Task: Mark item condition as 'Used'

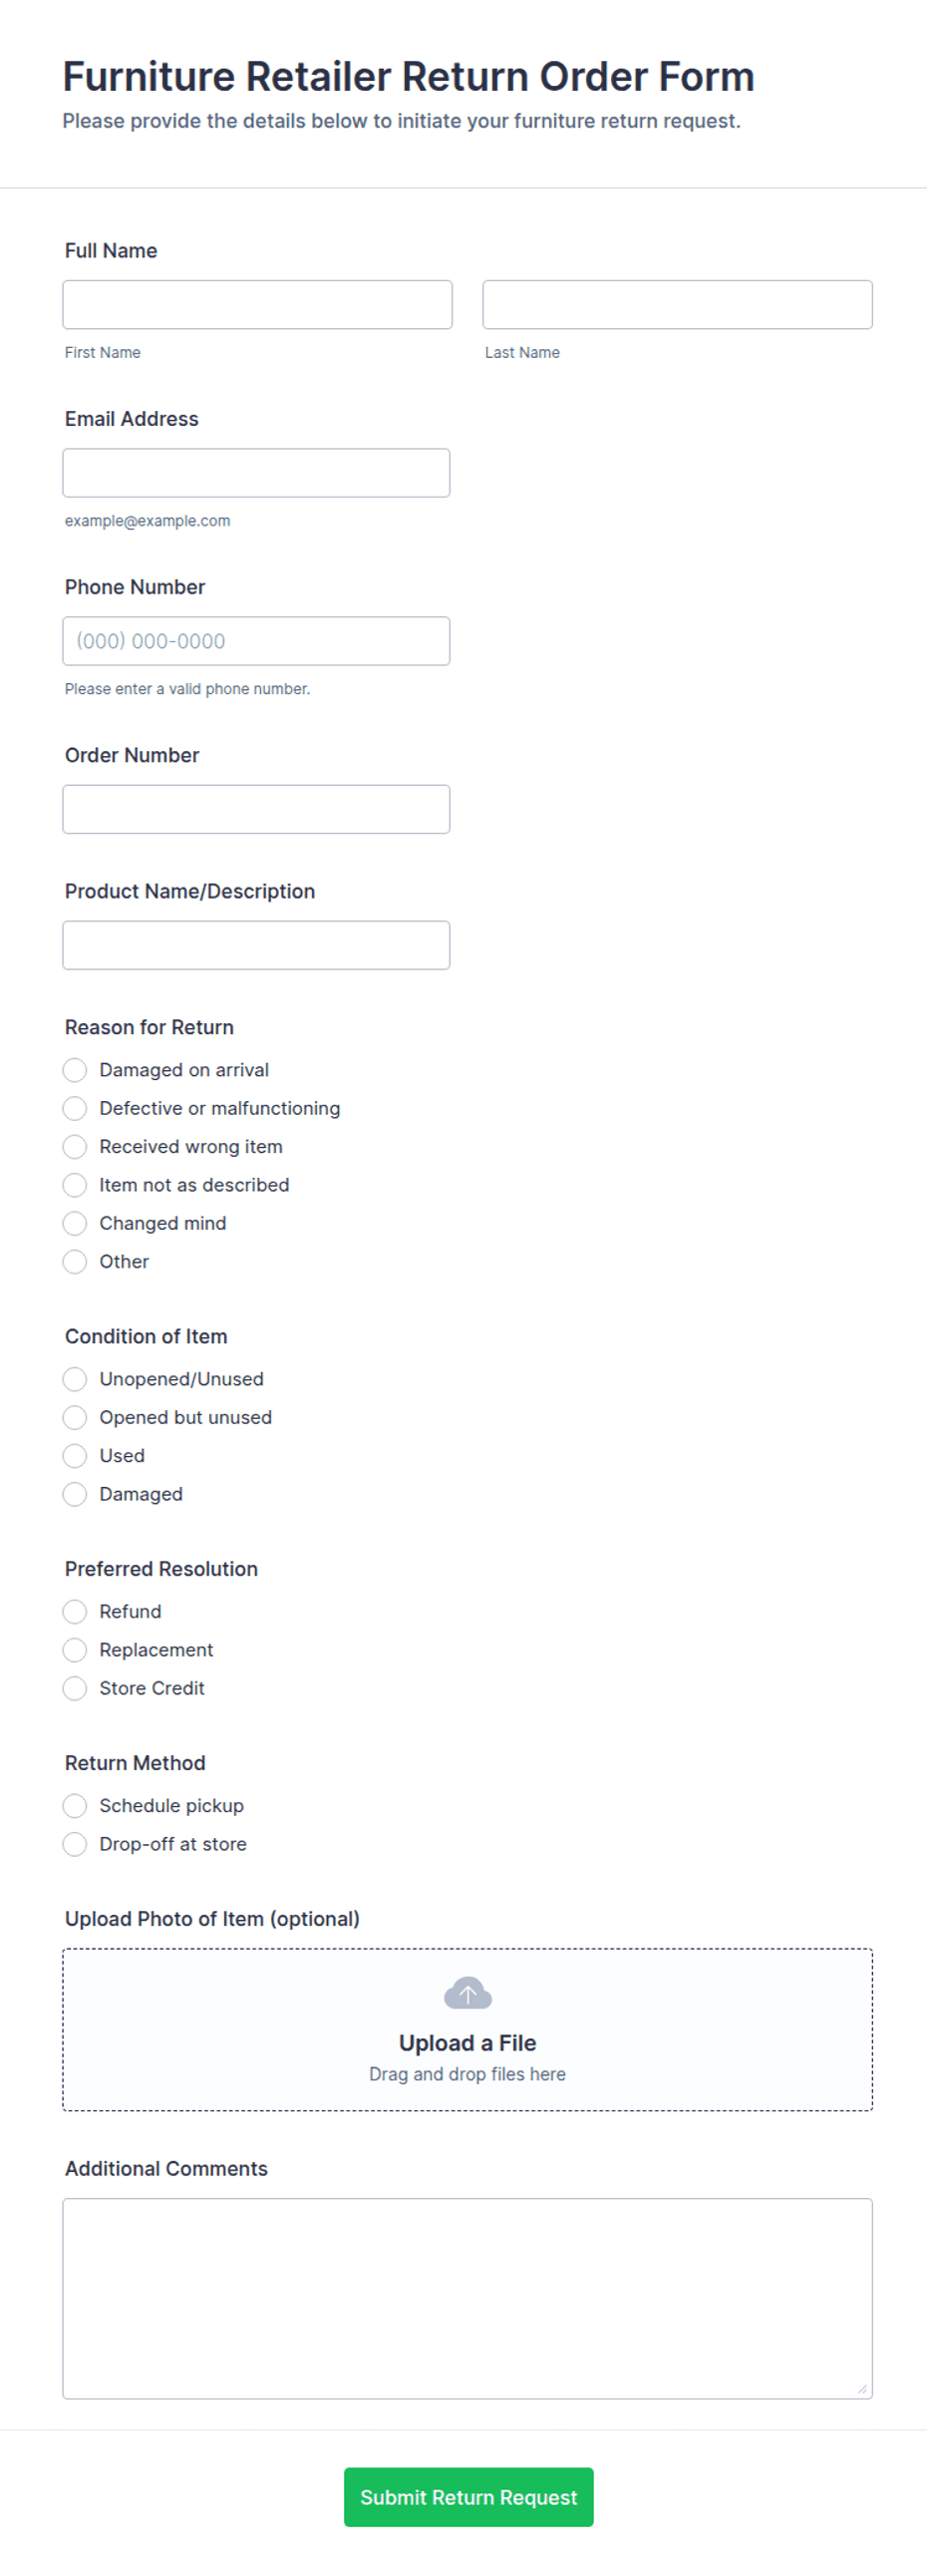Action: pyautogui.click(x=75, y=1455)
